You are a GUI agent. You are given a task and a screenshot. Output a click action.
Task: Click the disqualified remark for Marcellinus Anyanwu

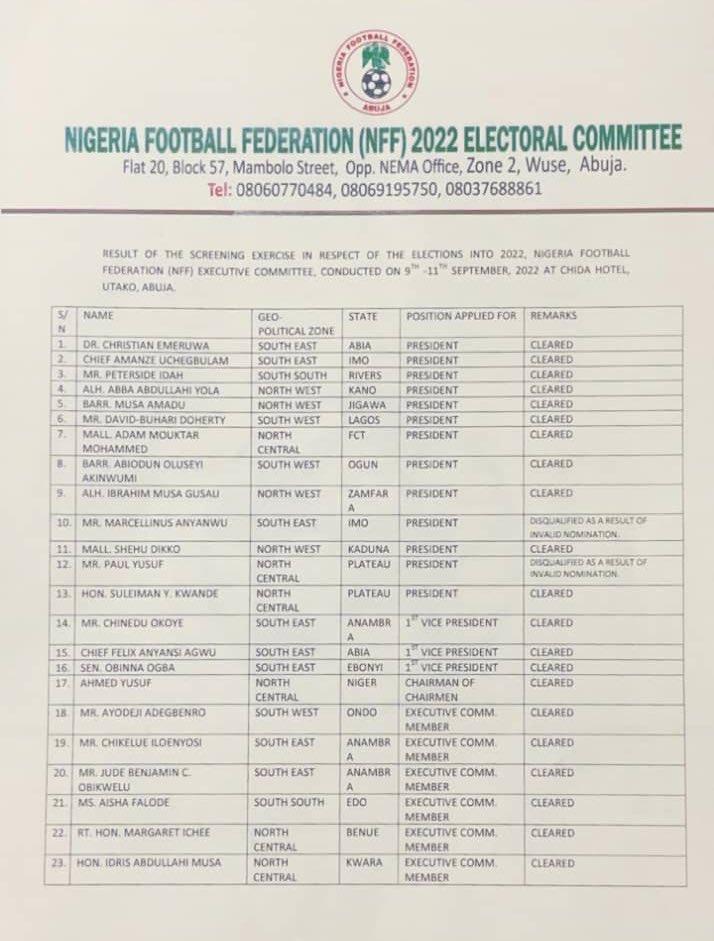click(x=588, y=527)
